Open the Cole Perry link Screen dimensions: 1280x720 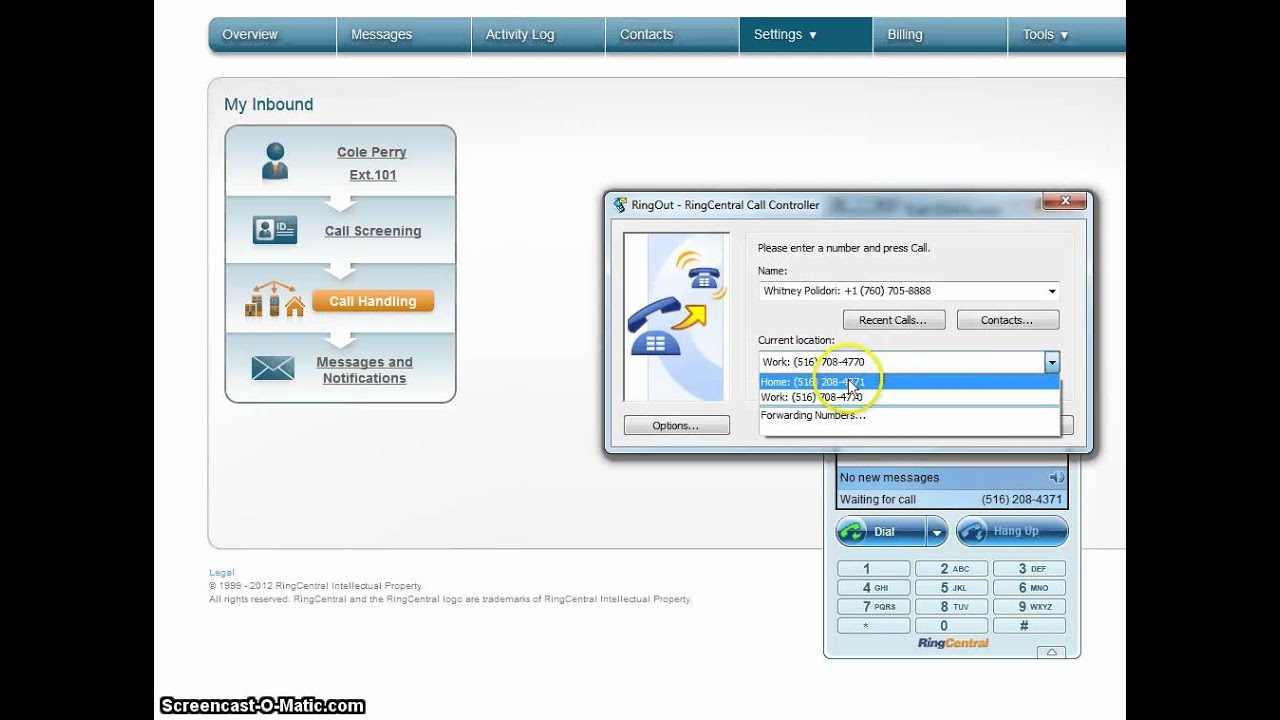(x=371, y=152)
